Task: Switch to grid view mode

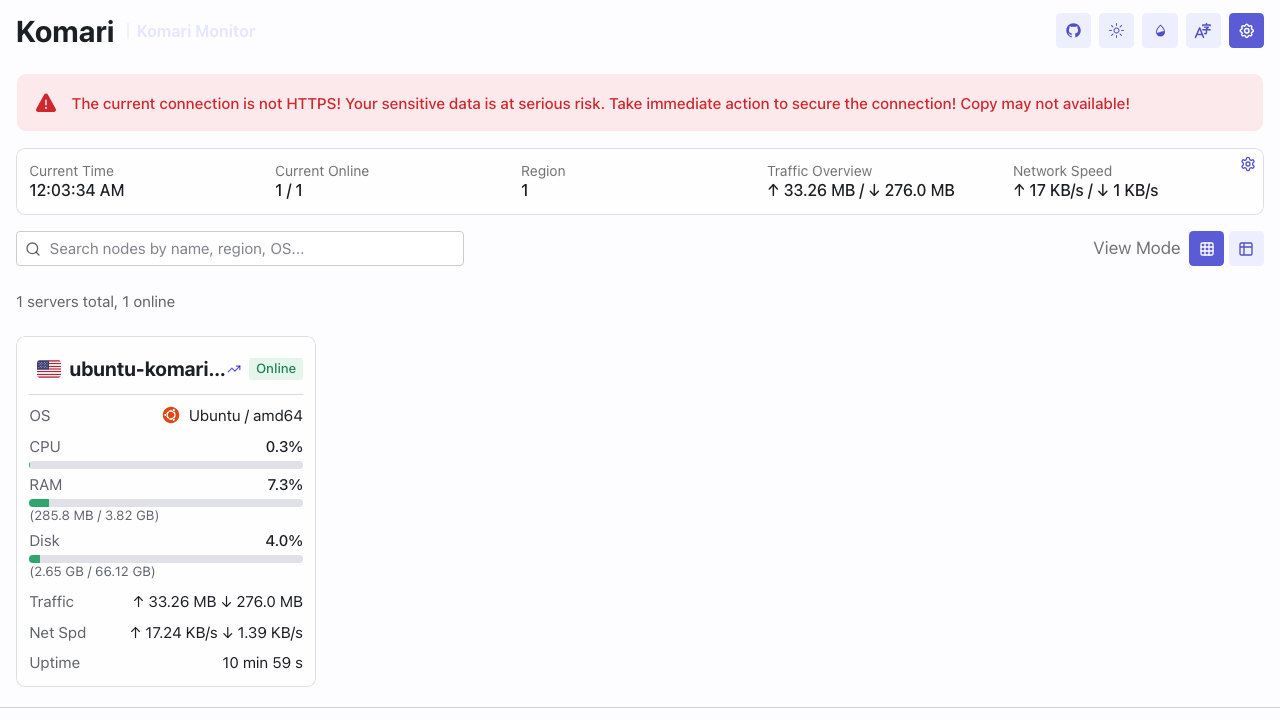Action: (x=1206, y=248)
